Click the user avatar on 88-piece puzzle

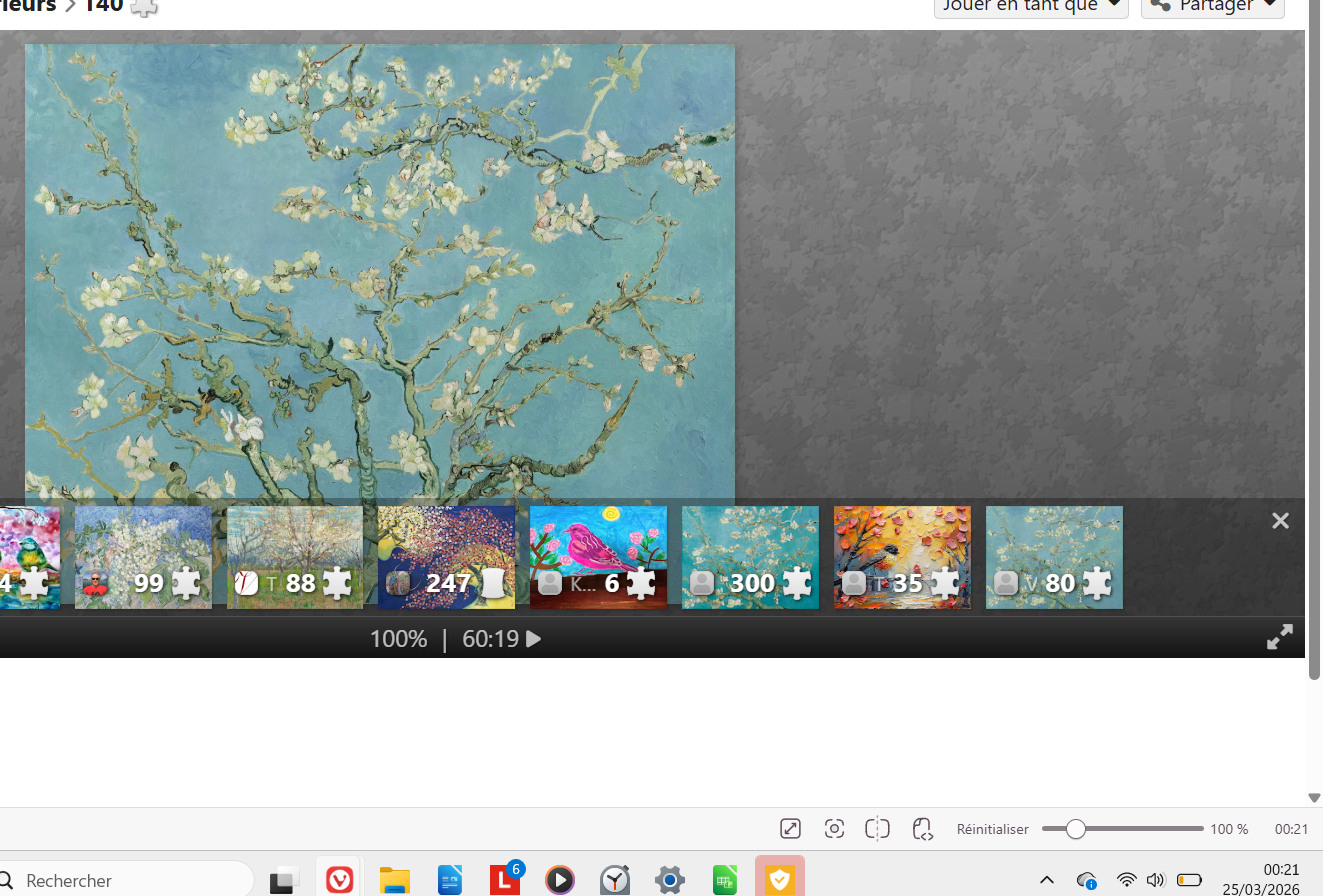(246, 583)
